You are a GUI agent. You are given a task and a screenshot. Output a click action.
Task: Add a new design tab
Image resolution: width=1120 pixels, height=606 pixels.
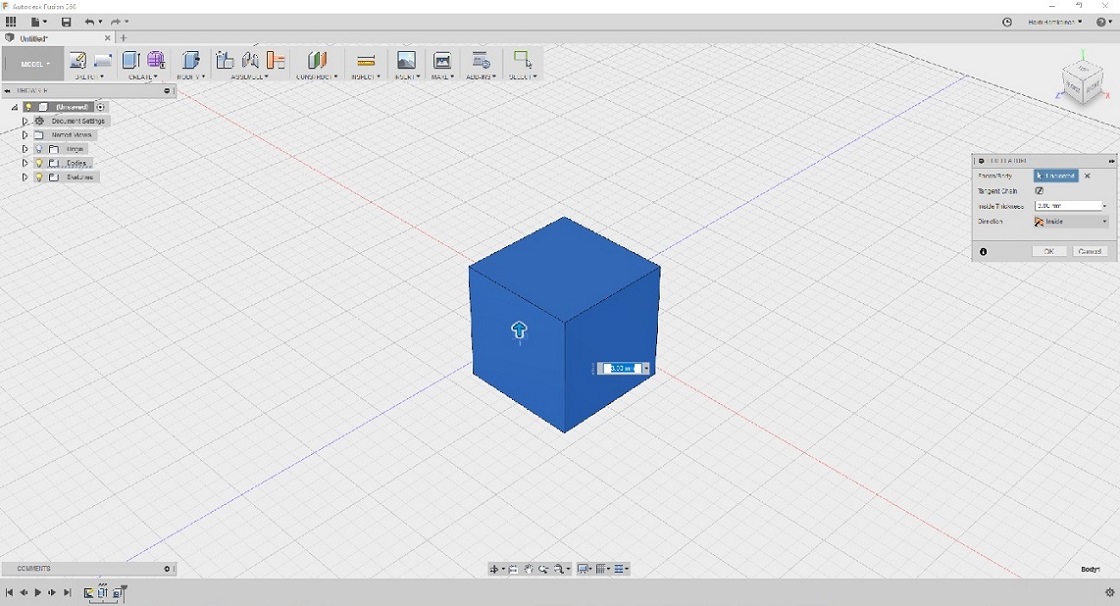(x=124, y=38)
